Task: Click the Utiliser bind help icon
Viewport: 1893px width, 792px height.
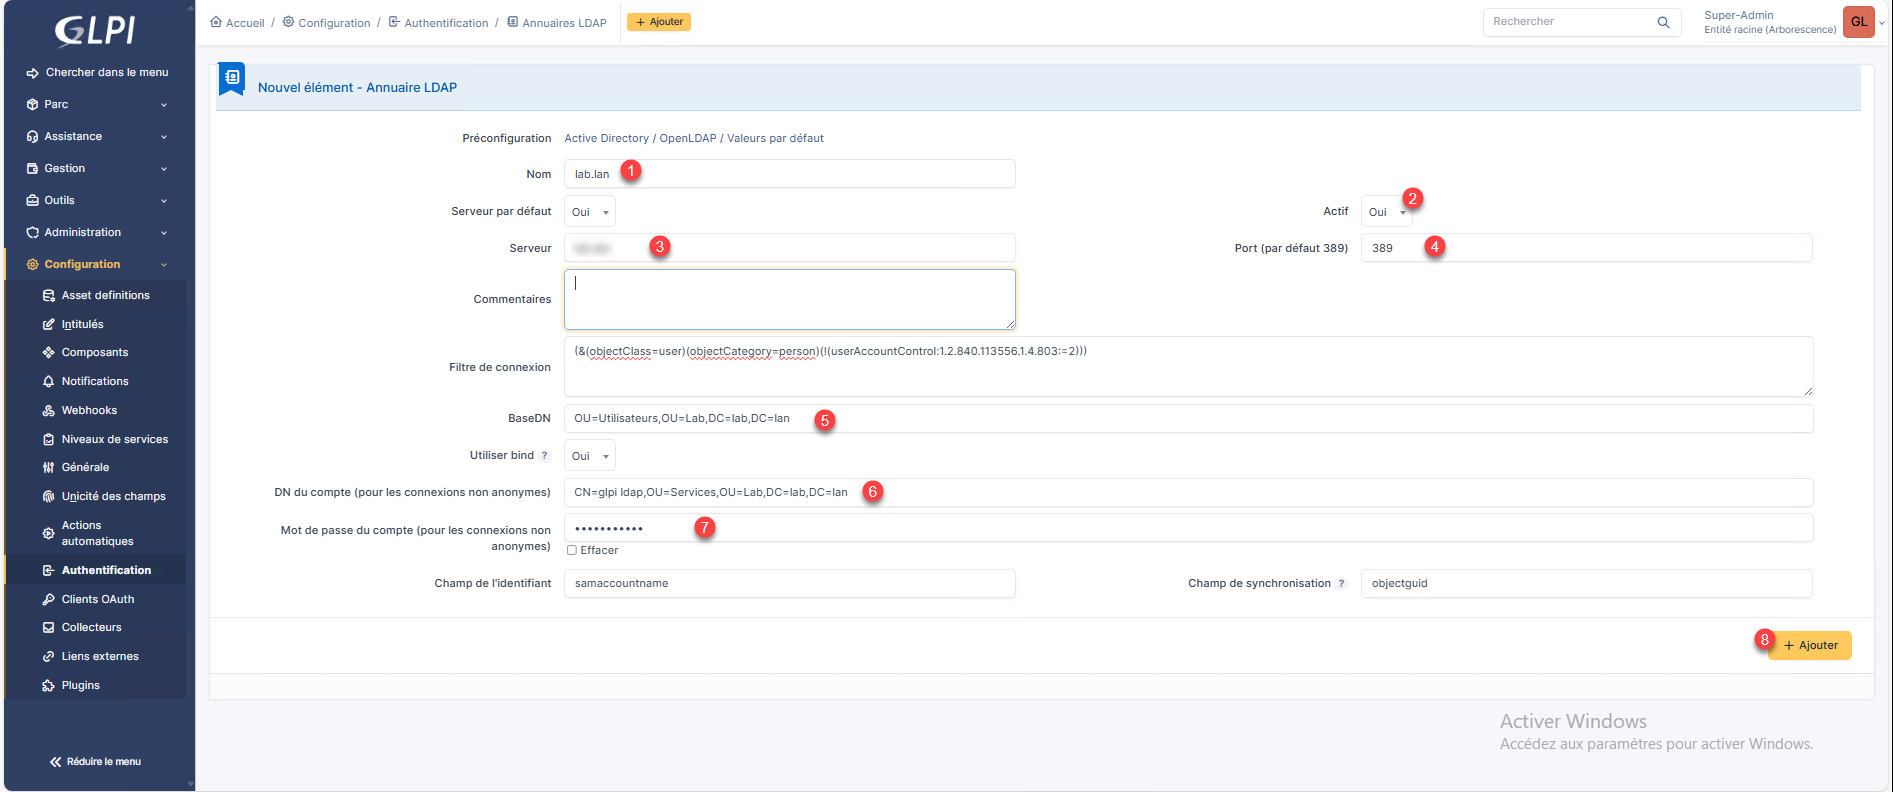Action: pyautogui.click(x=545, y=456)
